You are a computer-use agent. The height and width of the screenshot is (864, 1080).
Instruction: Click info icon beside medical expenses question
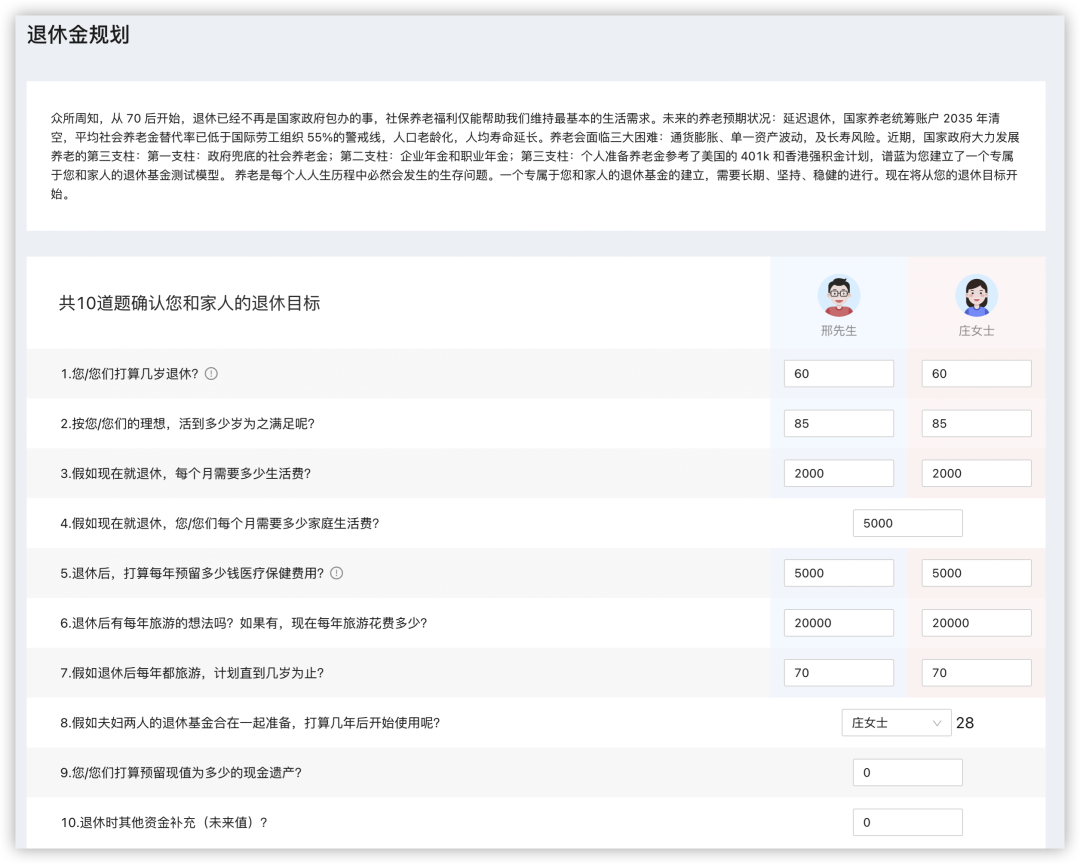click(336, 573)
